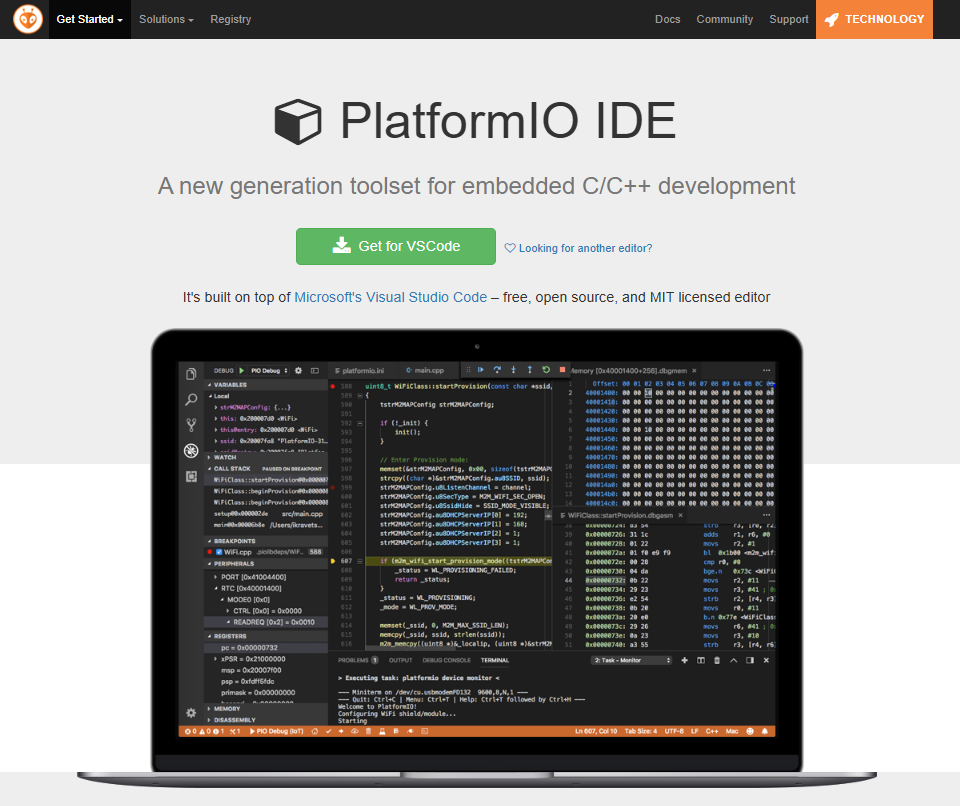
Task: Click the green Restart debug icon
Action: click(546, 369)
